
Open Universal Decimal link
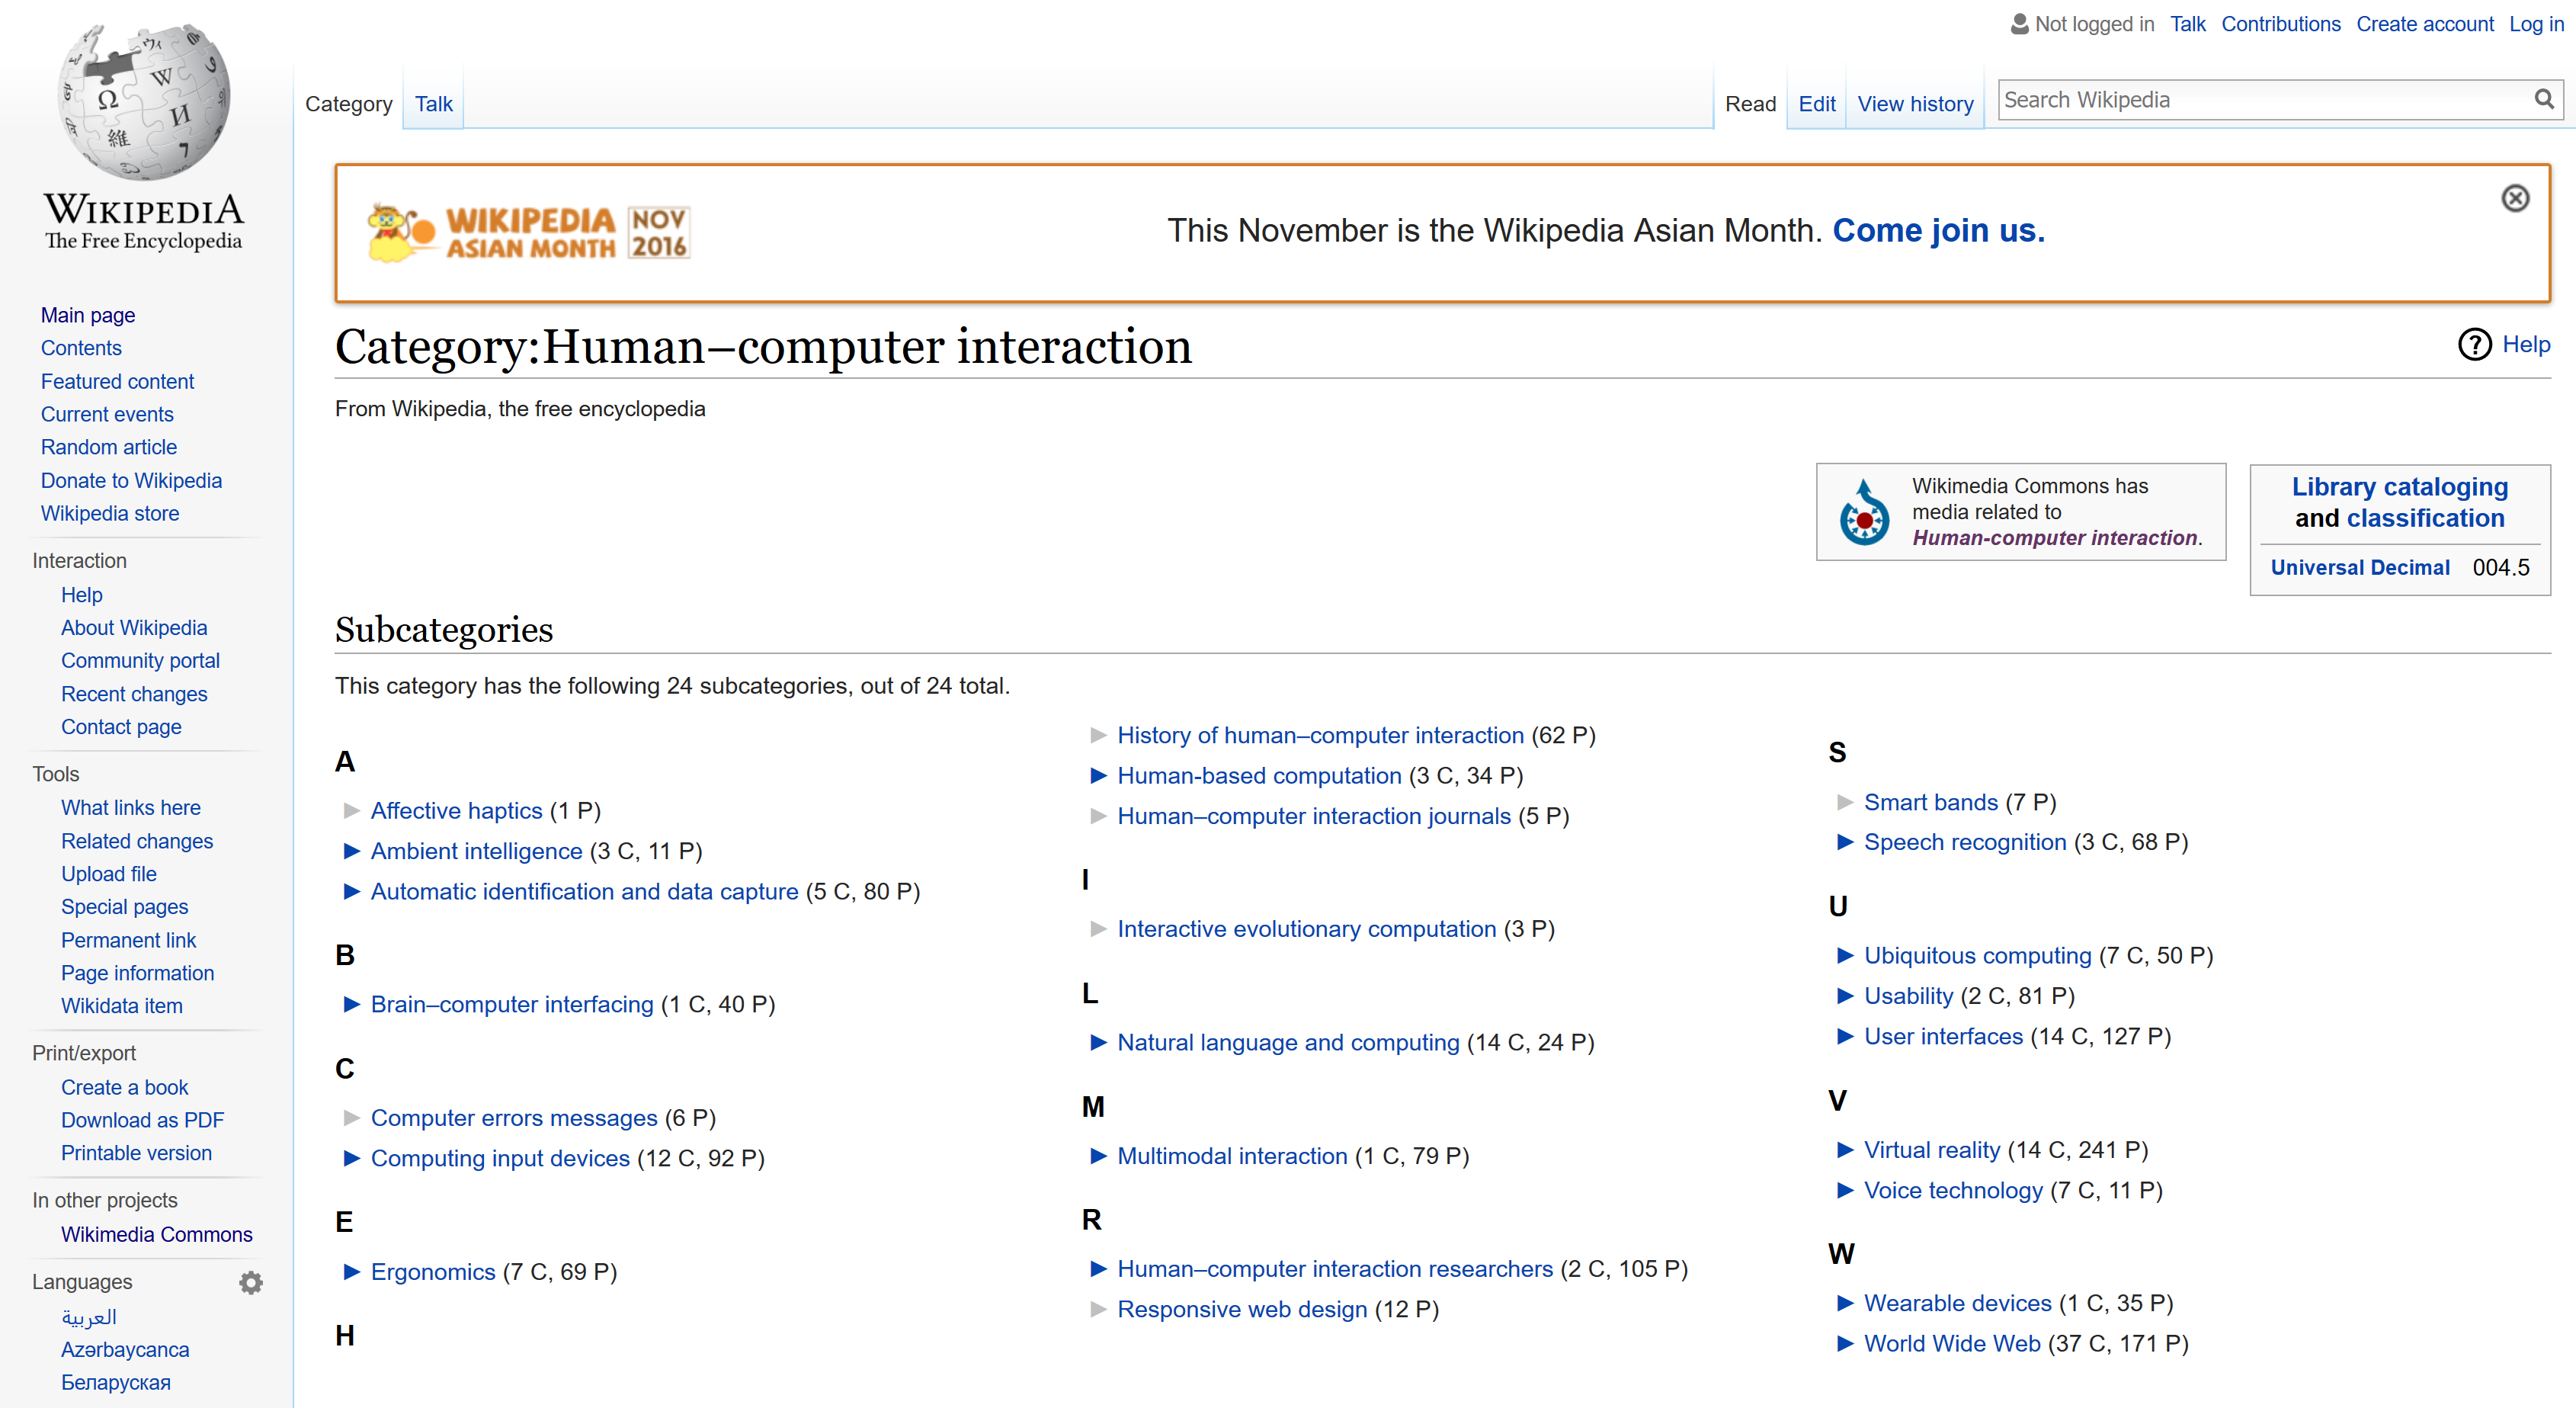2360,567
